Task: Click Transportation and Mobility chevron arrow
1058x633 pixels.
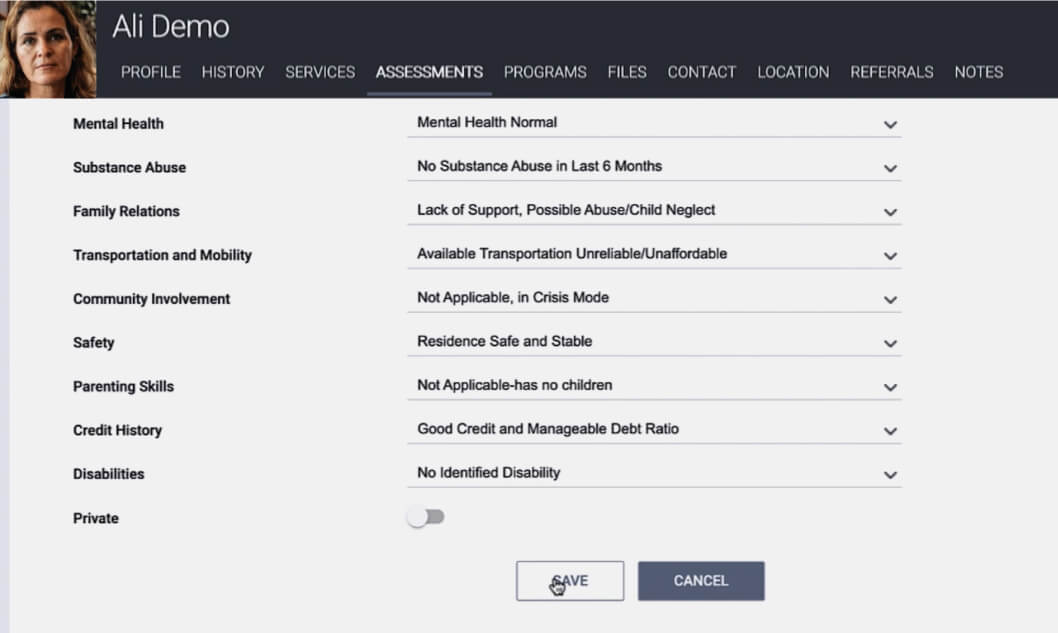Action: [x=890, y=256]
